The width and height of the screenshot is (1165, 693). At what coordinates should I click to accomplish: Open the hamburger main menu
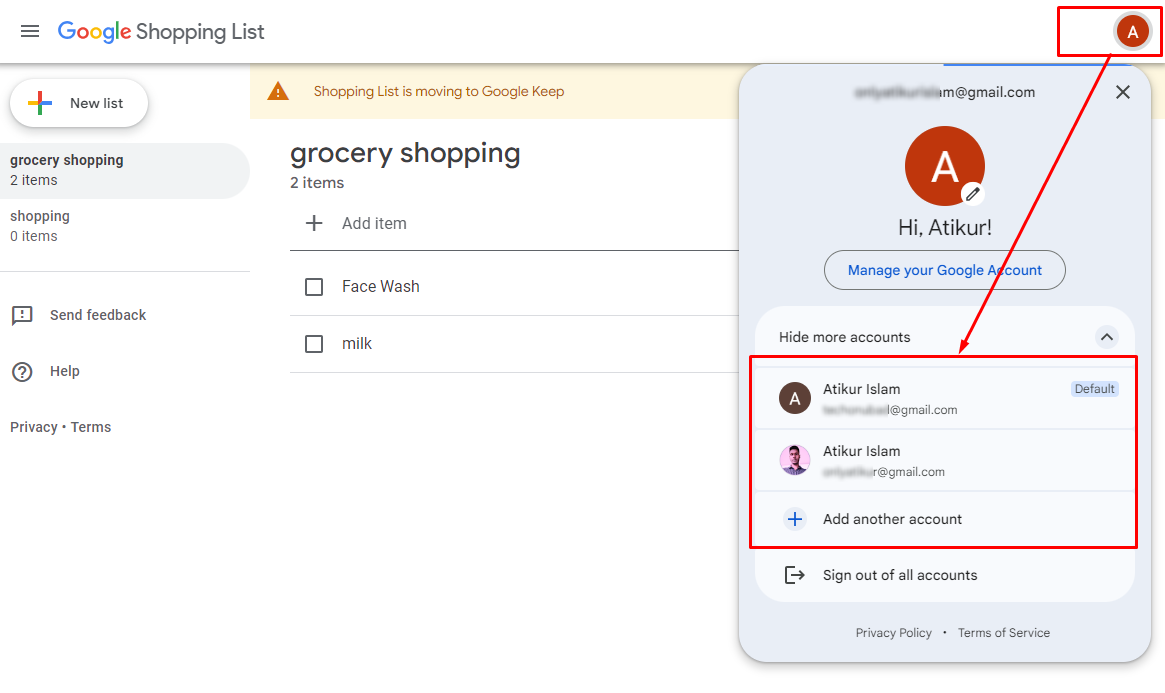click(30, 31)
